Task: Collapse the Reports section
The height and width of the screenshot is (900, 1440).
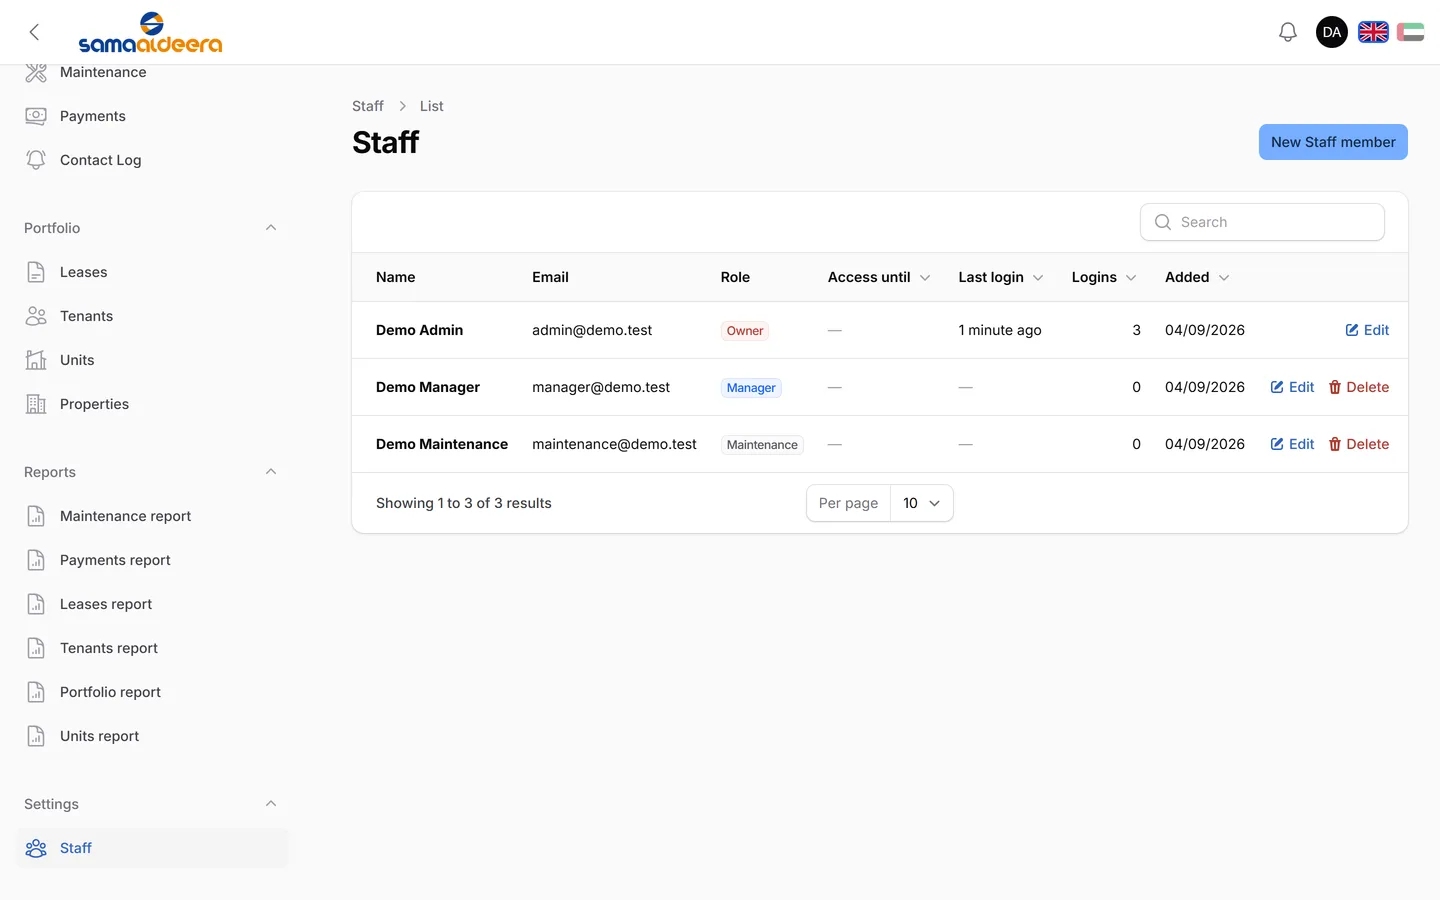Action: pos(271,472)
